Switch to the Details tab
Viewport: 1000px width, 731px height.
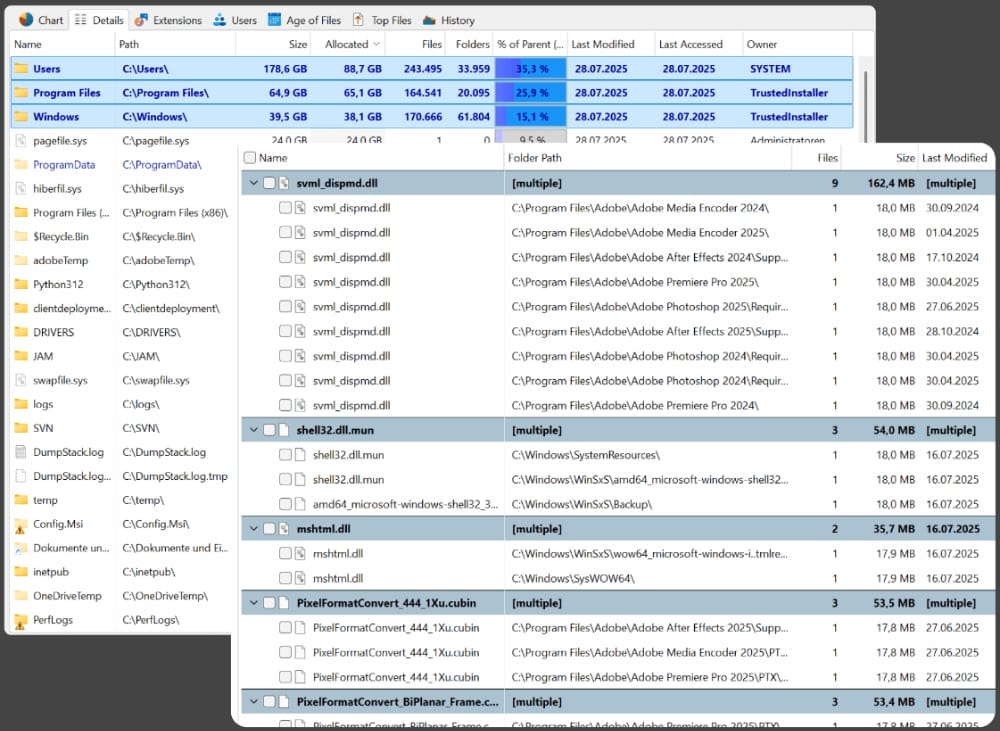pos(99,20)
